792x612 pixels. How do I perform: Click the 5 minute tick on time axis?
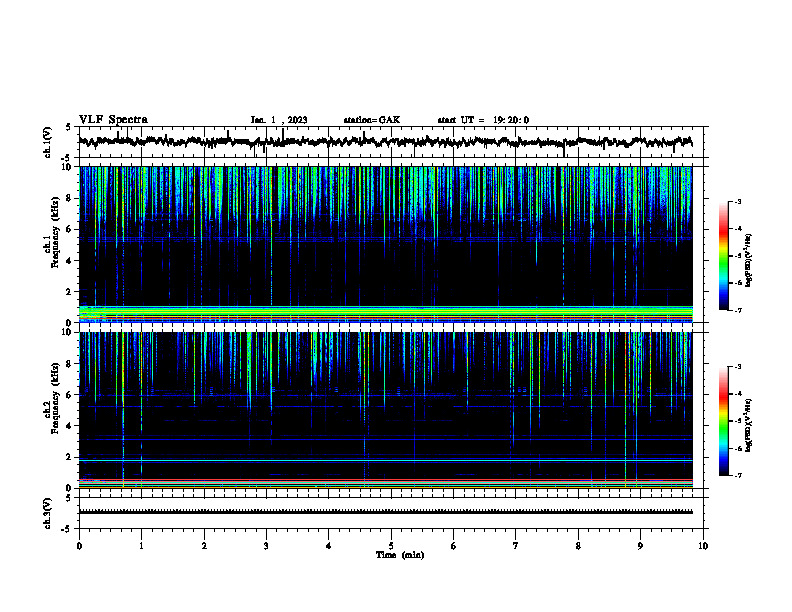click(391, 546)
